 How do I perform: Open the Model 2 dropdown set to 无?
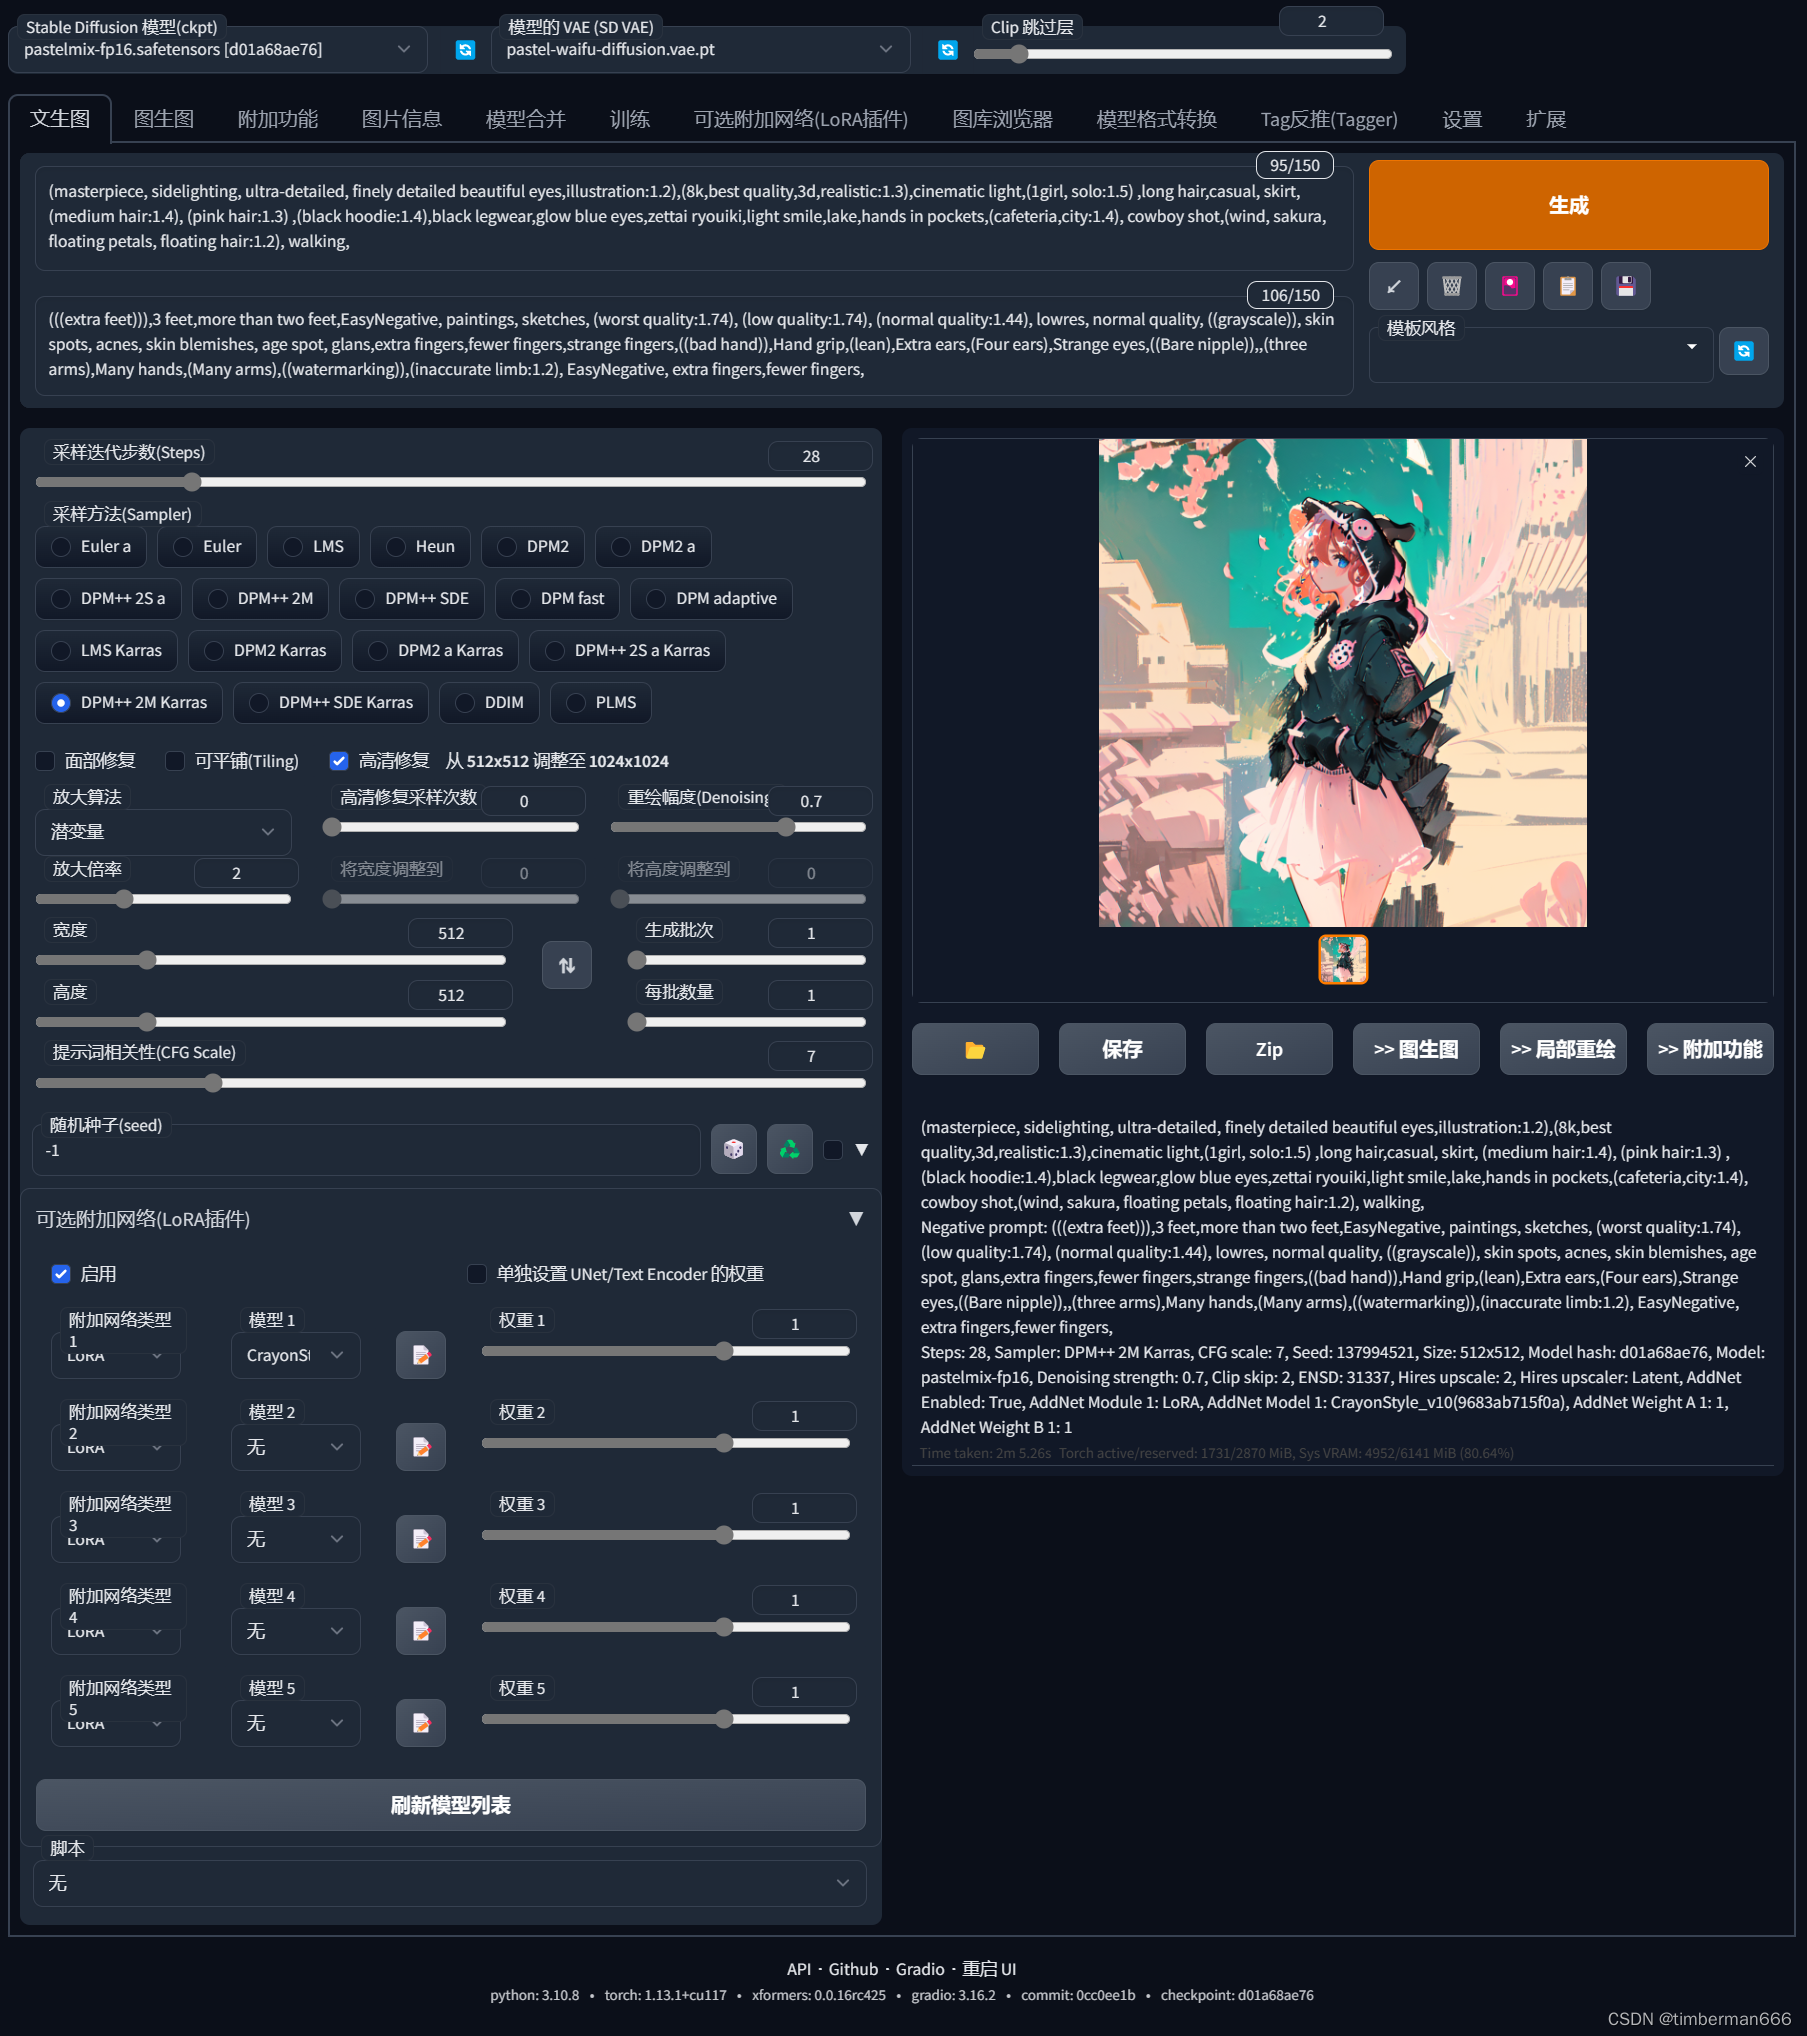point(296,1447)
